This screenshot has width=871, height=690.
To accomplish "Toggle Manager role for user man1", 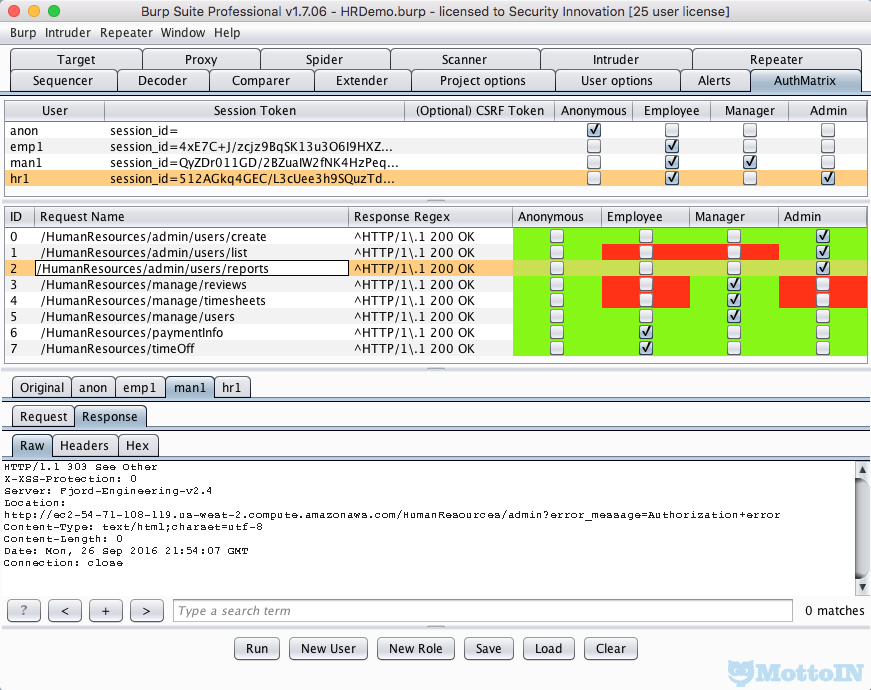I will (750, 162).
